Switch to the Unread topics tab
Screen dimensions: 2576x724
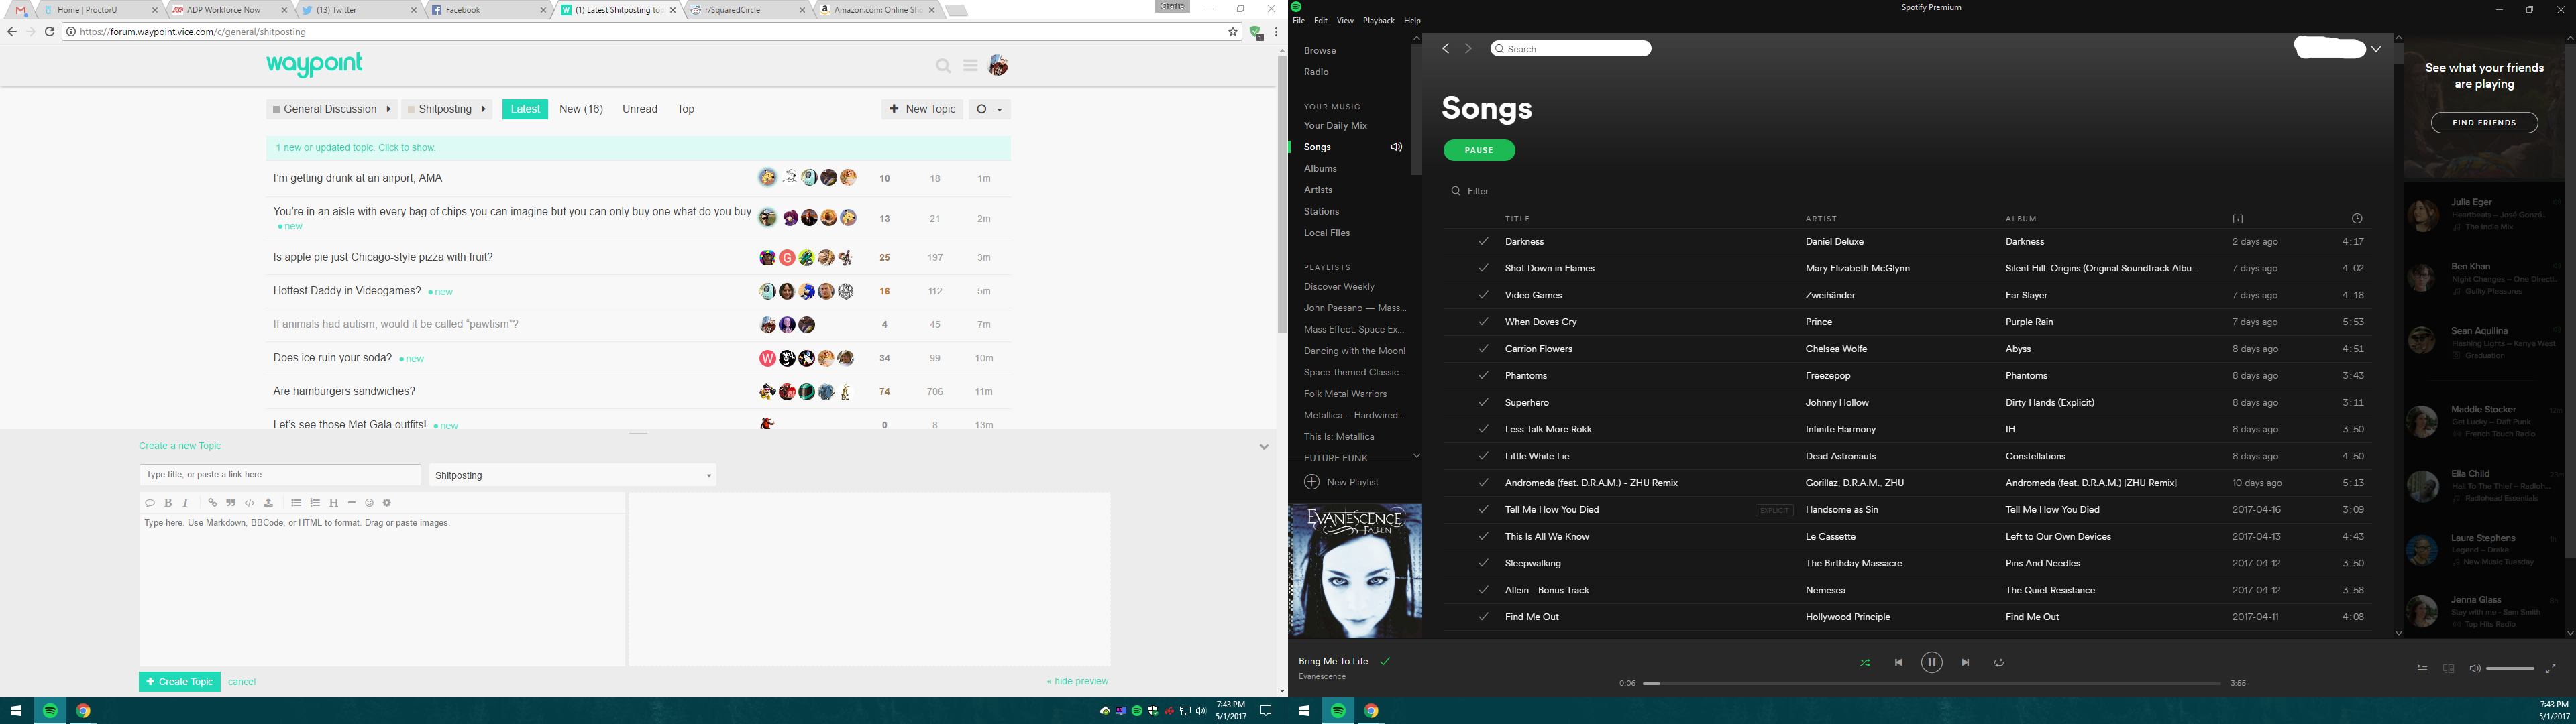(639, 109)
